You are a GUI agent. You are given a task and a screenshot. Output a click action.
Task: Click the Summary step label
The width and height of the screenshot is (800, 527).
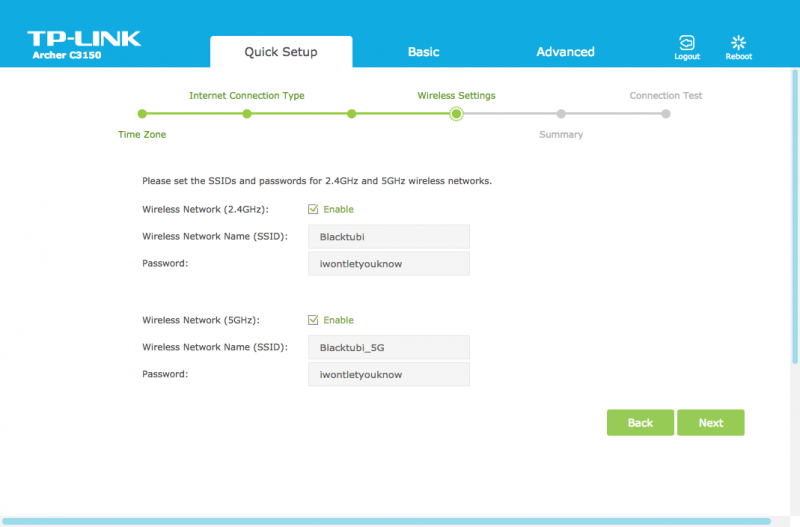(561, 135)
